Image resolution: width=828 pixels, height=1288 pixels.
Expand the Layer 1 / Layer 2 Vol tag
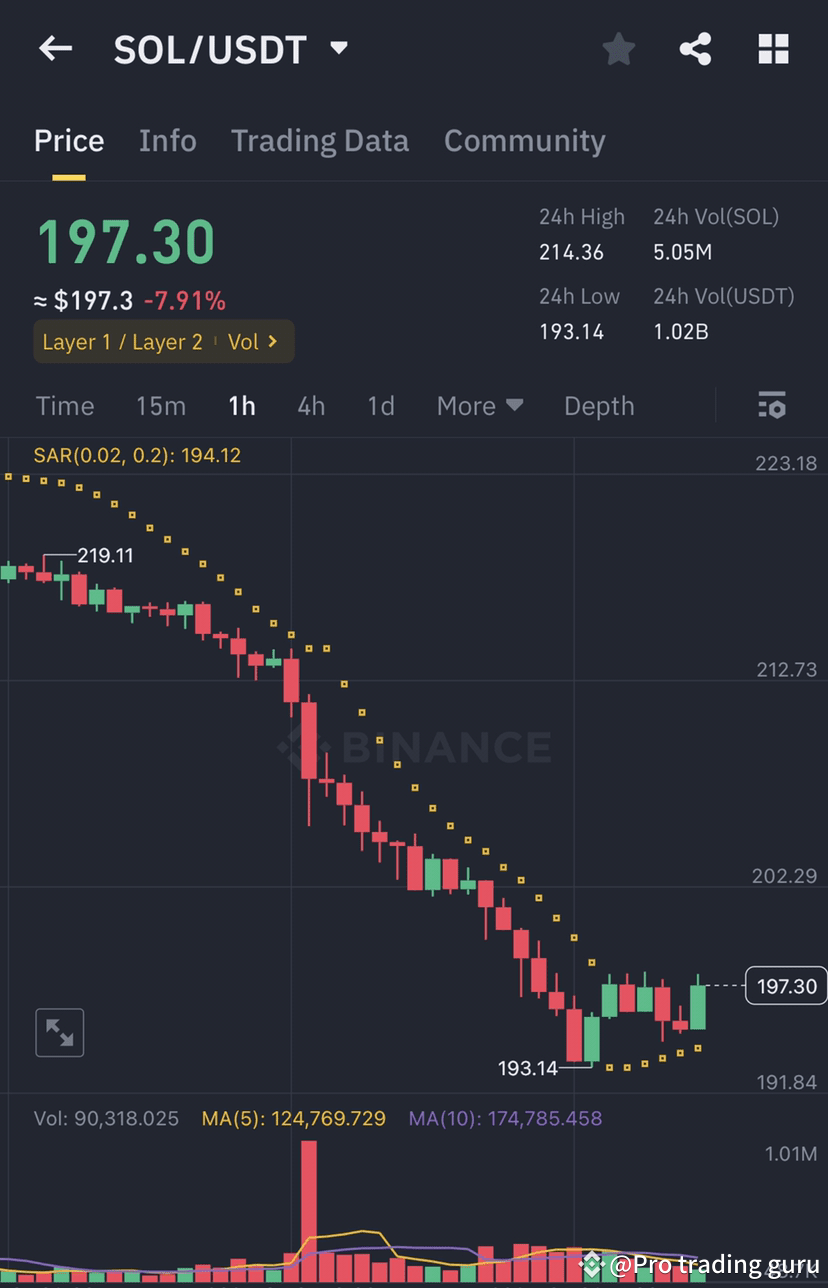point(163,341)
